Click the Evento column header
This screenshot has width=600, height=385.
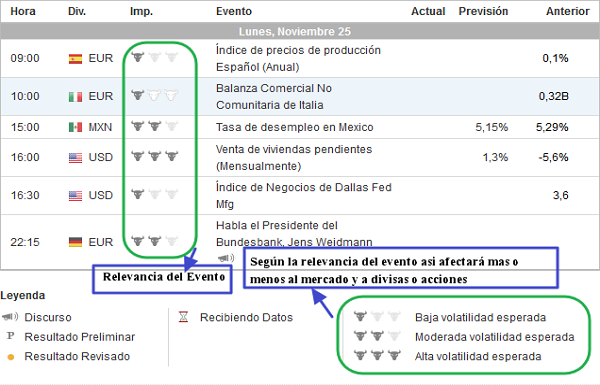click(x=234, y=11)
